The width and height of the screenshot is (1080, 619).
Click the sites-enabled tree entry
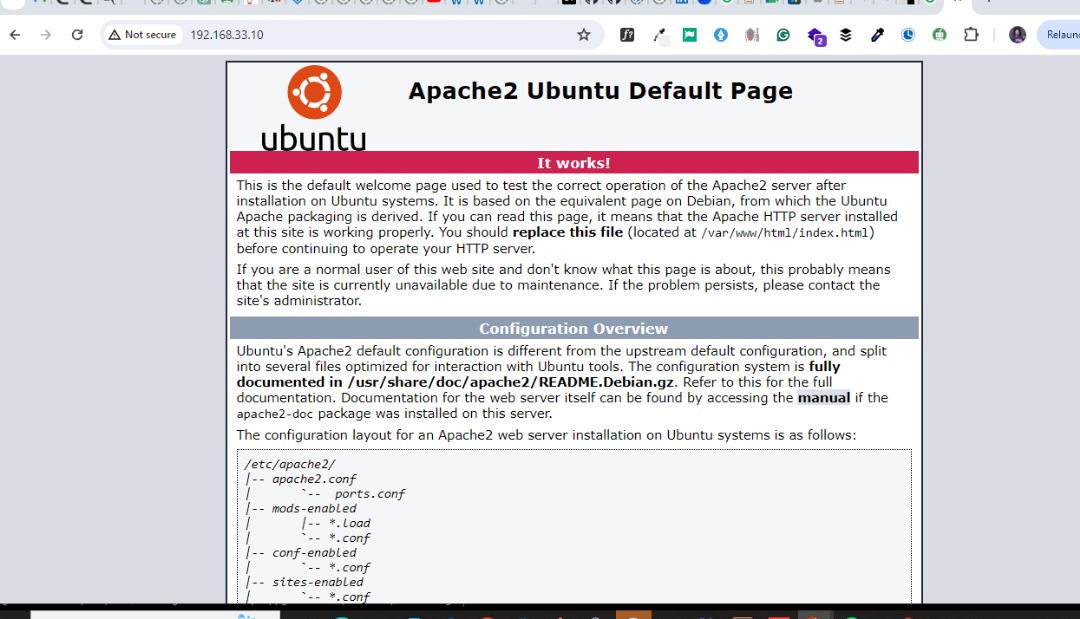(x=318, y=582)
